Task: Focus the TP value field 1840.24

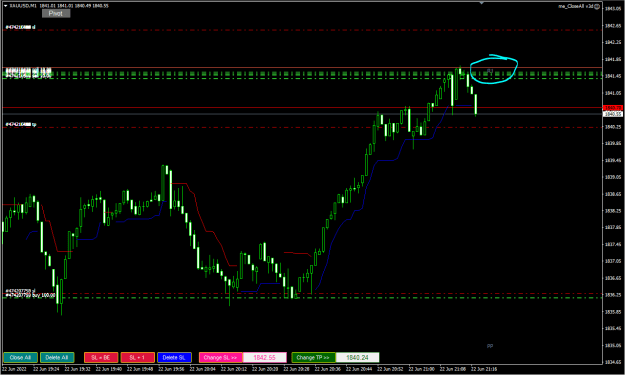Action: 358,357
